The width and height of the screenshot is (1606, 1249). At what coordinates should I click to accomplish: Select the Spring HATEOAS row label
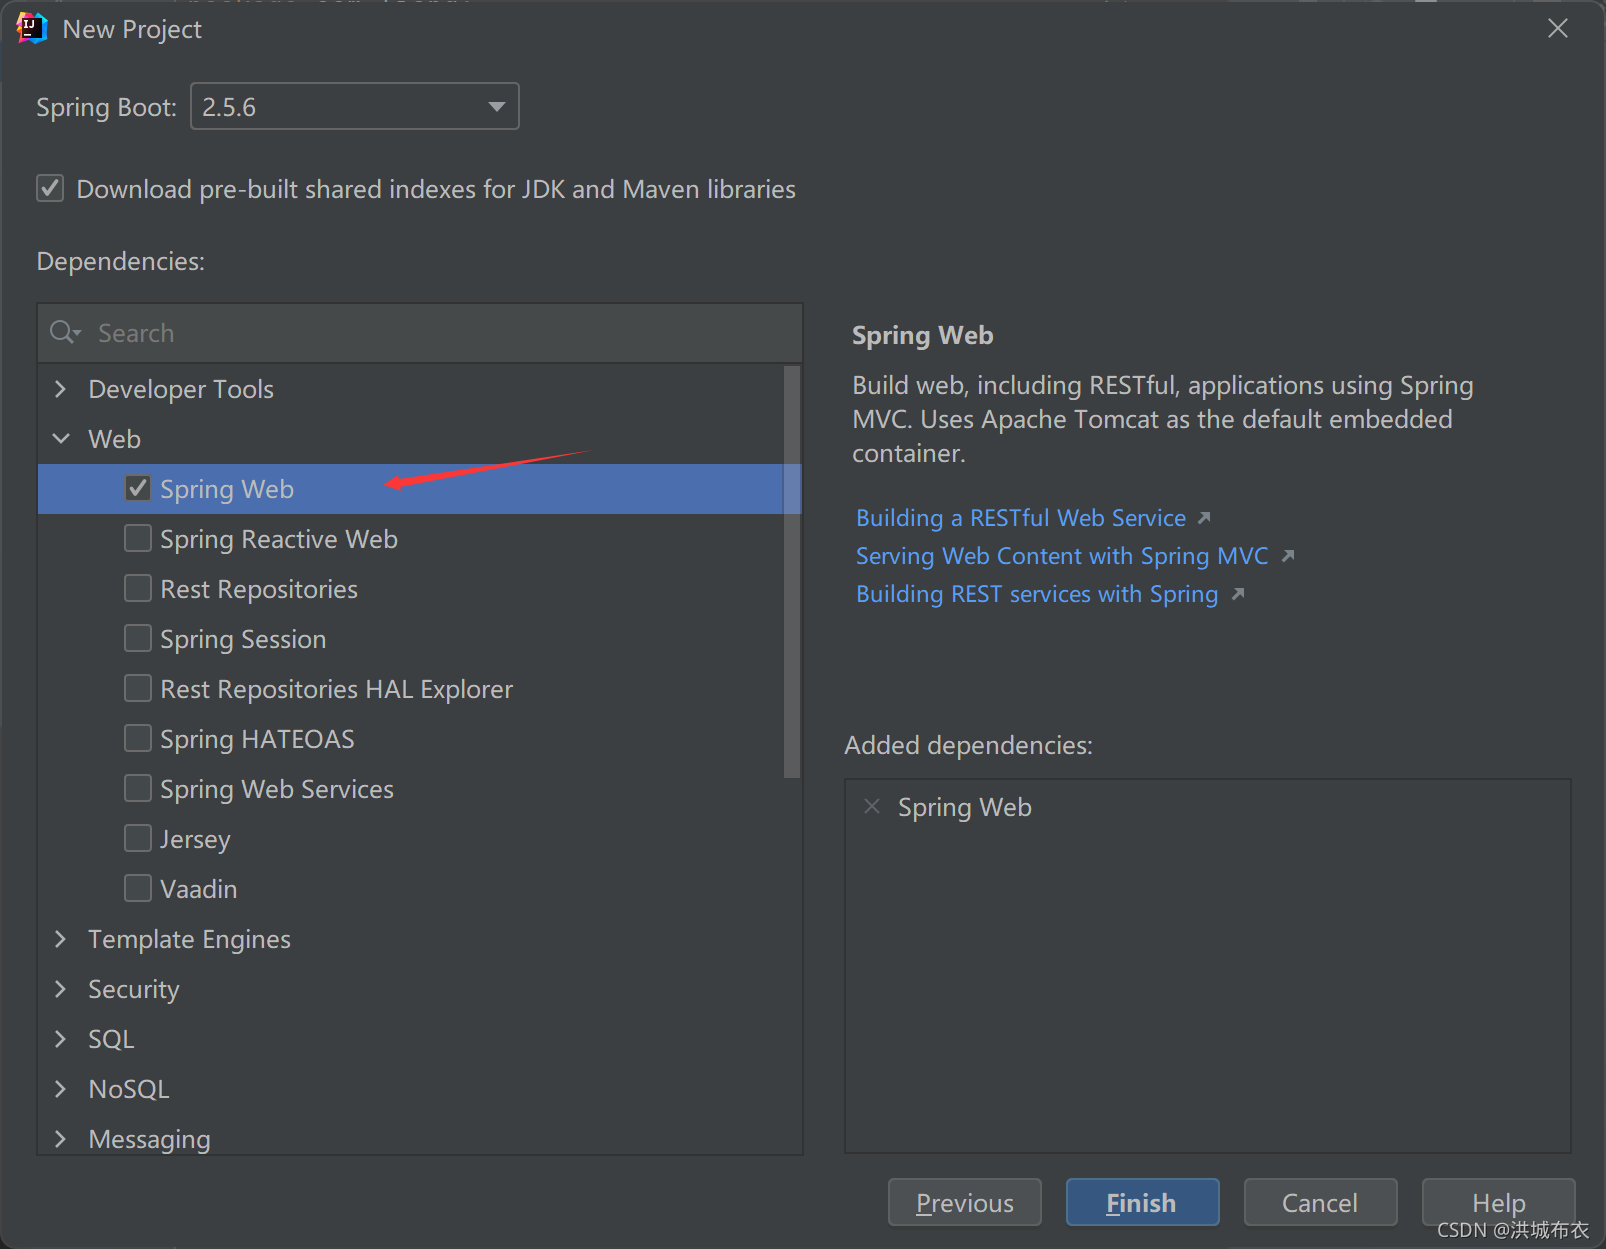(x=257, y=739)
